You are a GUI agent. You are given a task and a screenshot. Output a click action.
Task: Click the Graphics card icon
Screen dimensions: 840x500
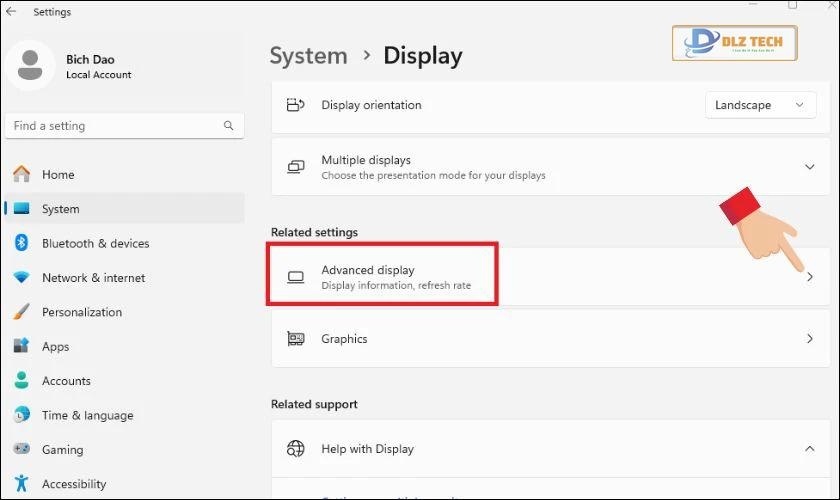pyautogui.click(x=295, y=339)
